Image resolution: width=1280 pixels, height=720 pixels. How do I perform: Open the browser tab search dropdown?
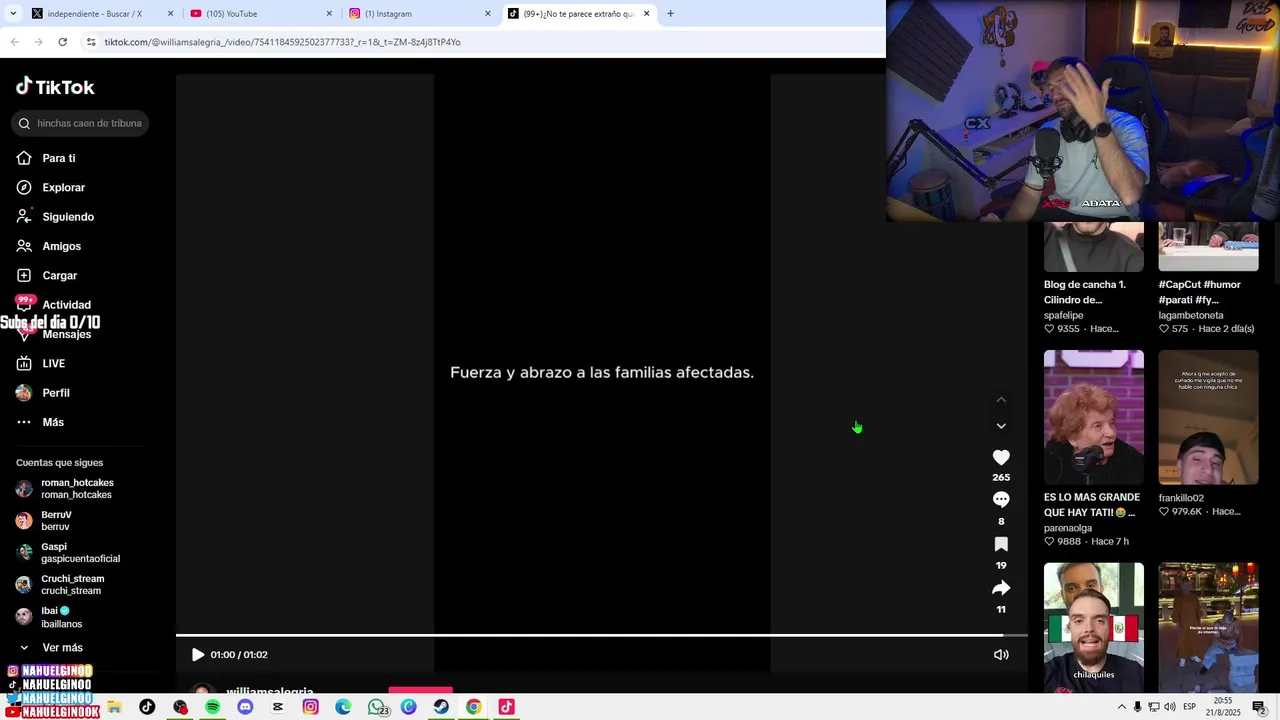click(12, 14)
